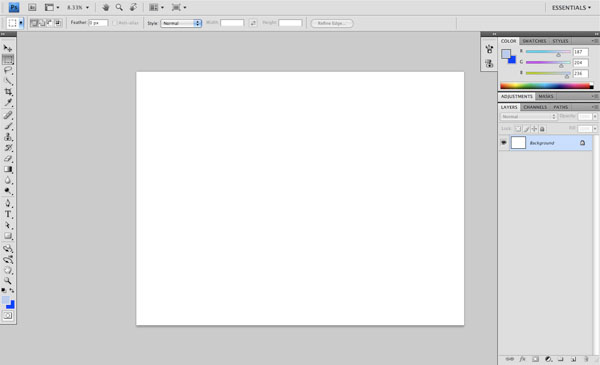Select the Adjustments tab
The height and width of the screenshot is (365, 600).
(517, 96)
